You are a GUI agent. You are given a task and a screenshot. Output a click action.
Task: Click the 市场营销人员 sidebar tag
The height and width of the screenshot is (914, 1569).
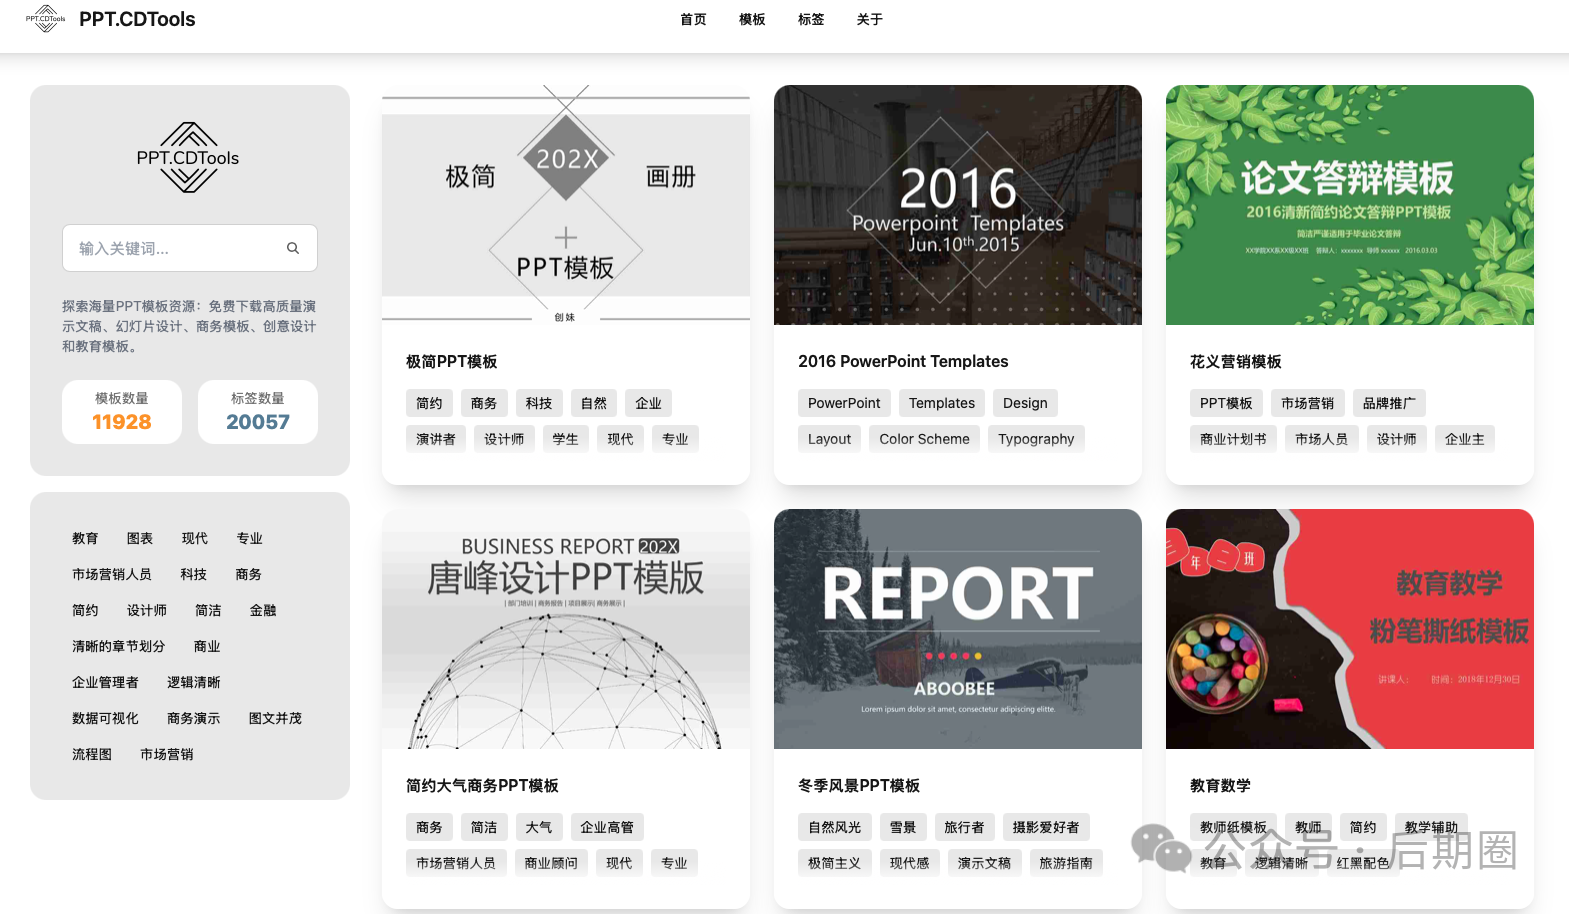click(x=112, y=574)
